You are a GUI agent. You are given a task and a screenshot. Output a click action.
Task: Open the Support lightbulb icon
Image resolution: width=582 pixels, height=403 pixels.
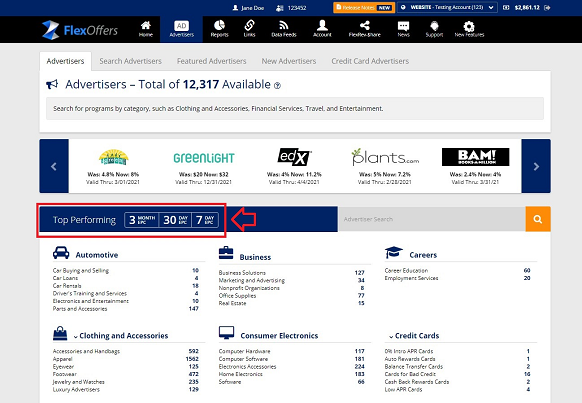click(x=434, y=26)
